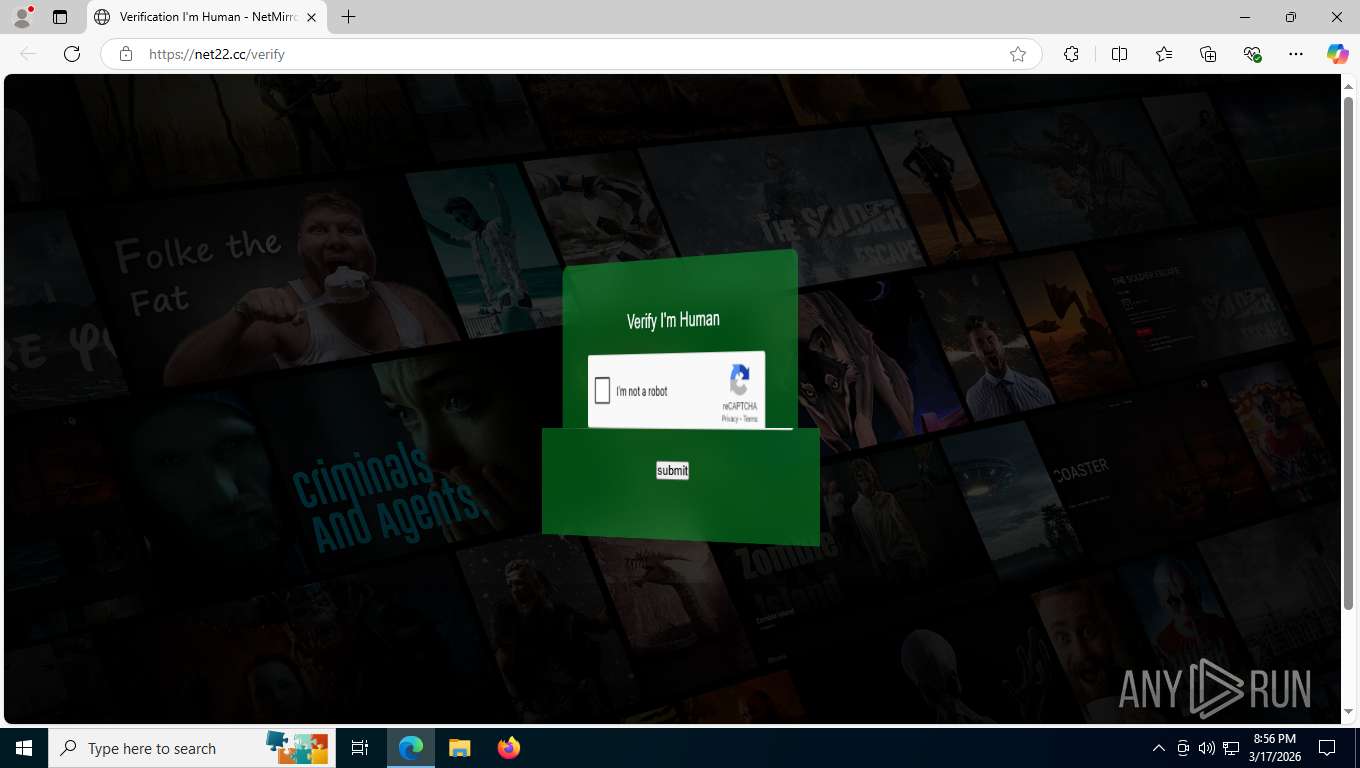Open Collections panel
Image resolution: width=1360 pixels, height=768 pixels.
click(1208, 54)
